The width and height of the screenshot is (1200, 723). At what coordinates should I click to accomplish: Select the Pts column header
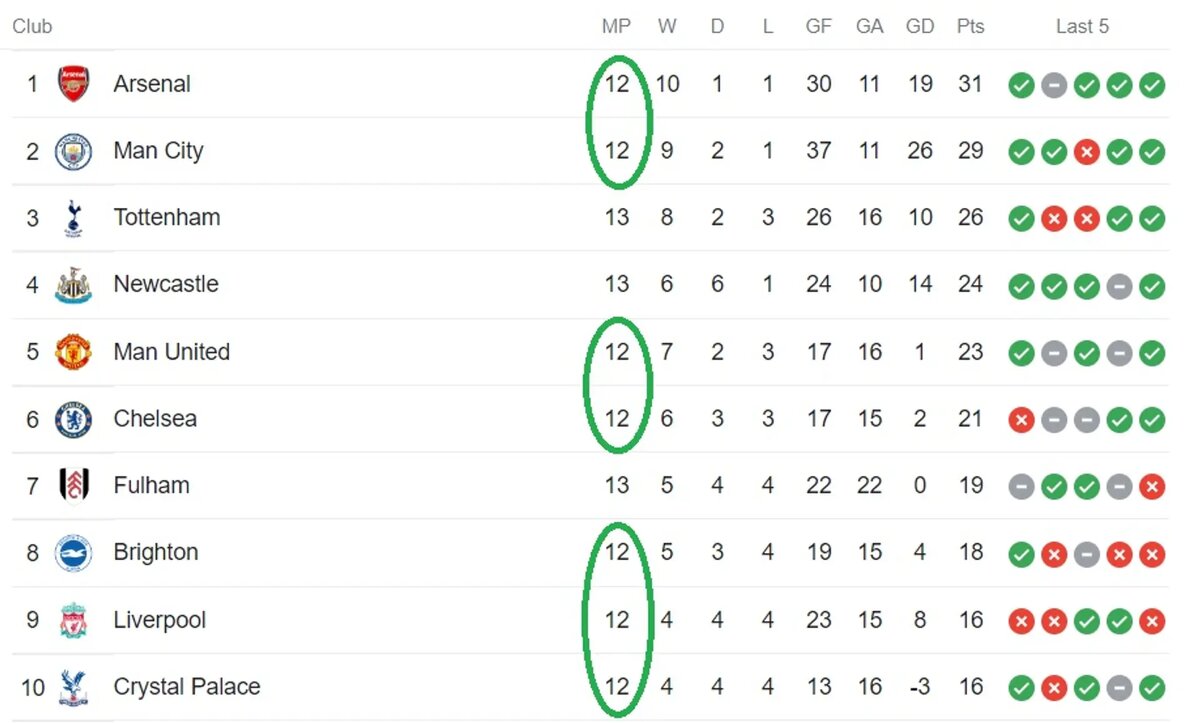970,26
